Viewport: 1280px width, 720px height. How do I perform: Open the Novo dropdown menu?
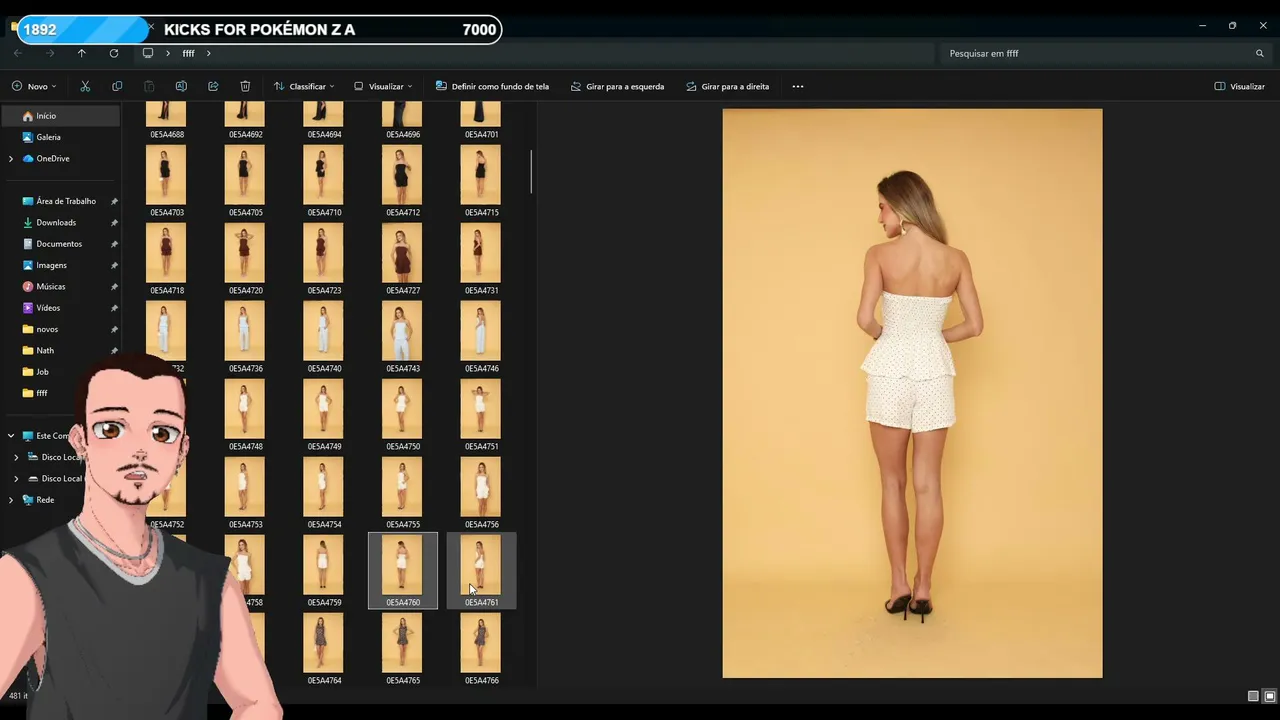pos(34,86)
